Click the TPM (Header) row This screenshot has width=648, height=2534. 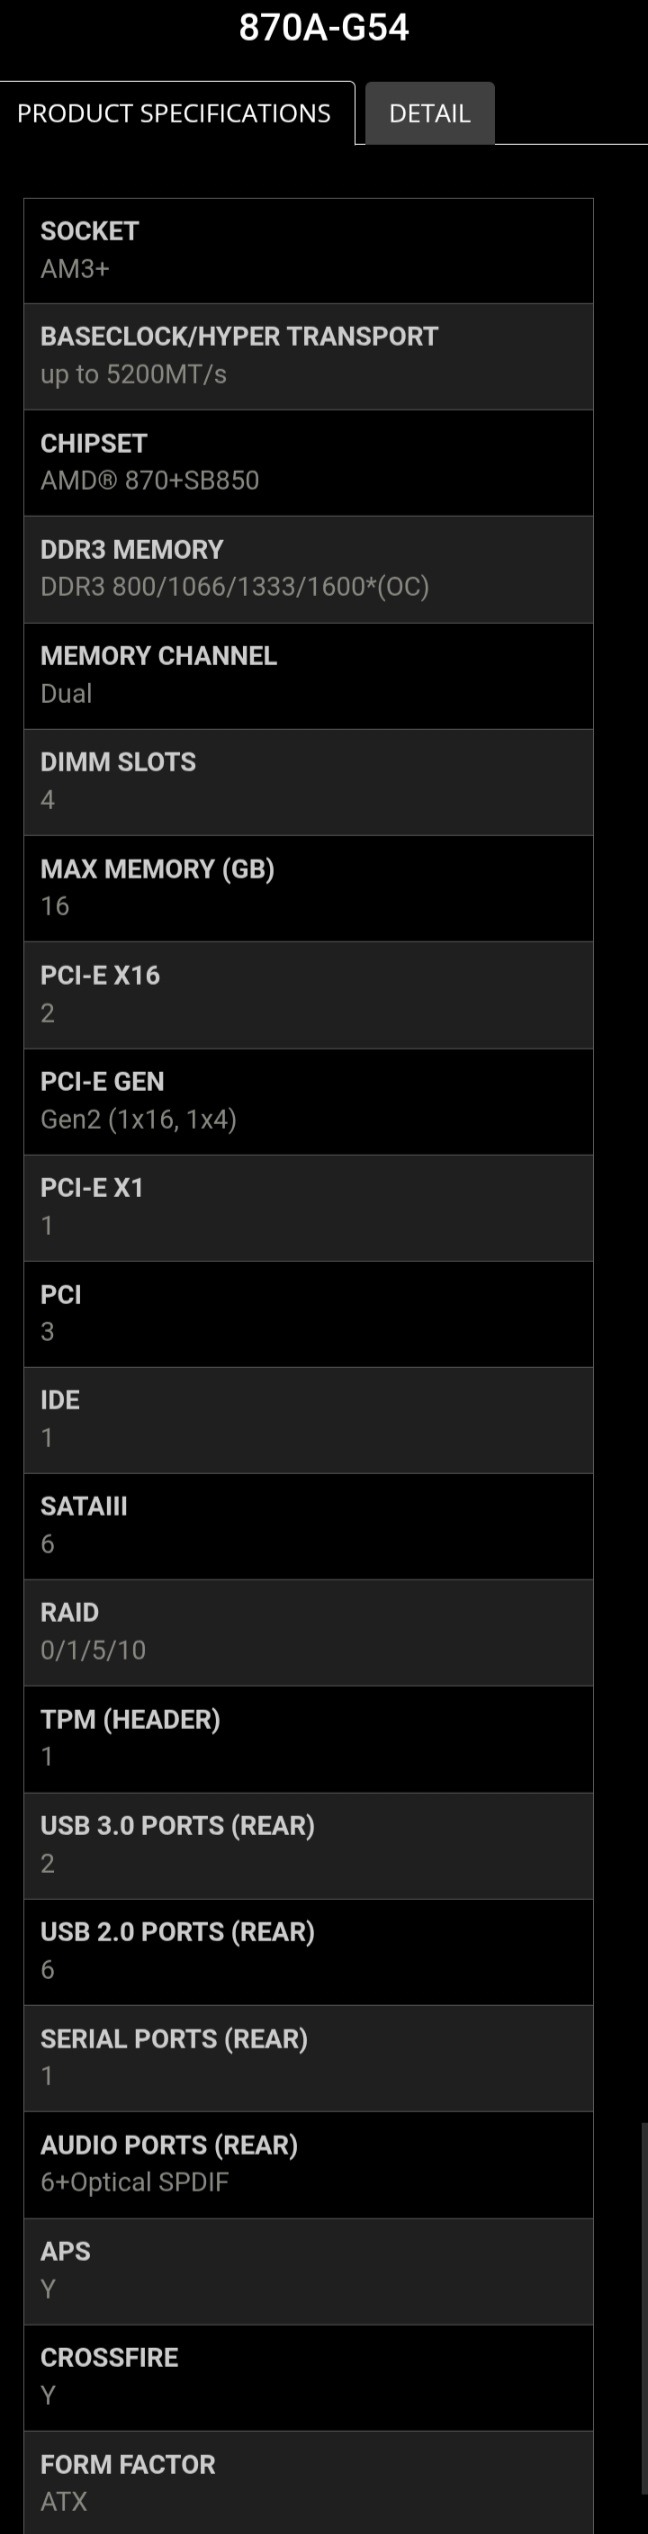coord(308,1738)
